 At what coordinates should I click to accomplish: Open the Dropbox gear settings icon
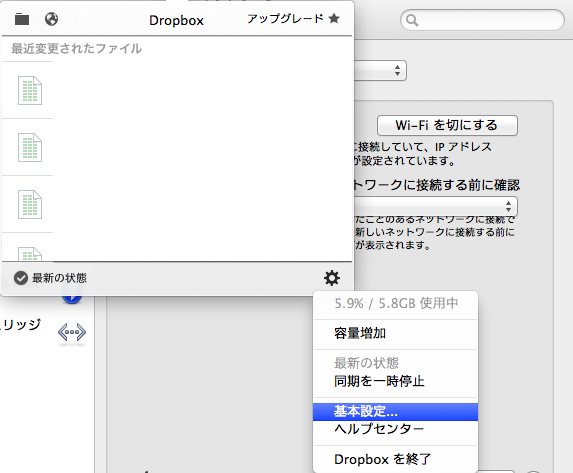click(332, 278)
